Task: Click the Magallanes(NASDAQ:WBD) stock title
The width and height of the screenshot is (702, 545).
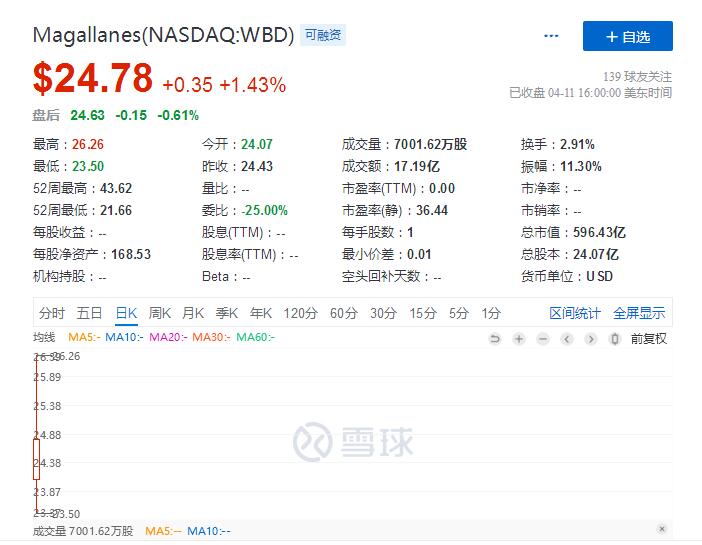Action: point(163,35)
